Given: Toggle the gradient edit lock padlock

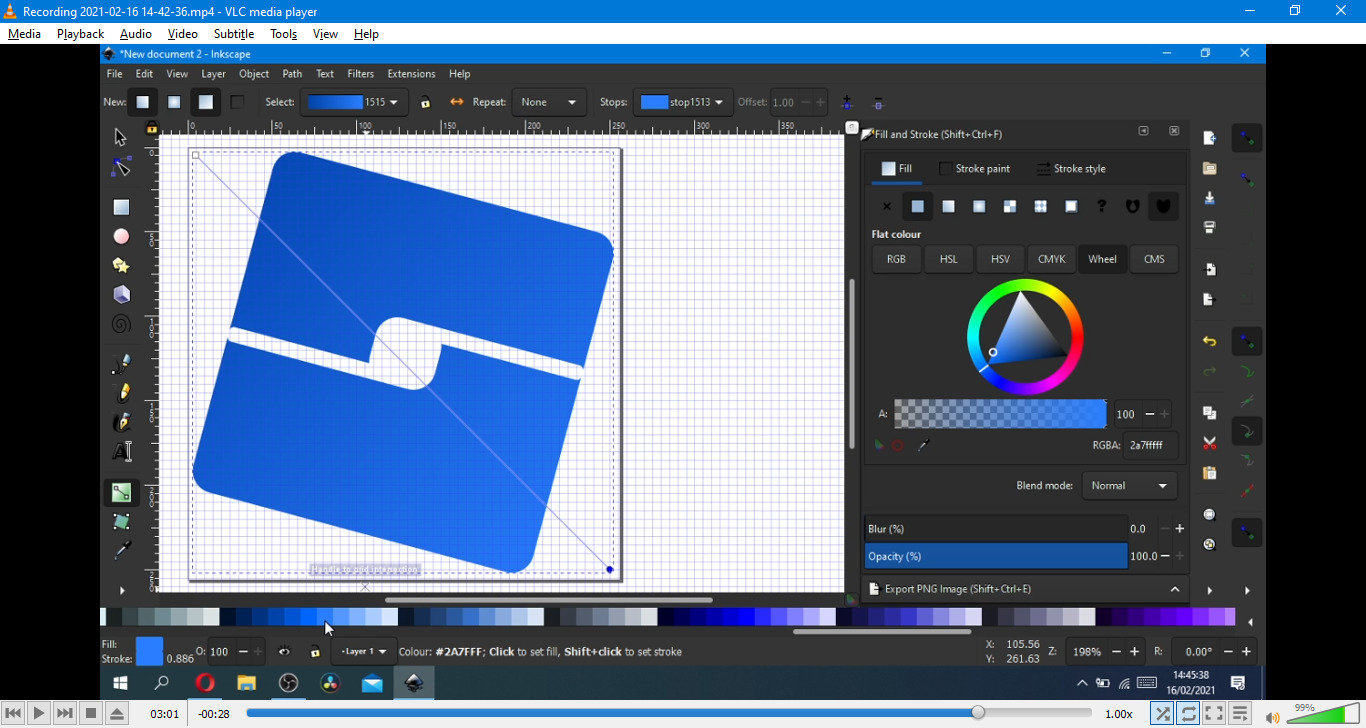Looking at the screenshot, I should coord(426,102).
